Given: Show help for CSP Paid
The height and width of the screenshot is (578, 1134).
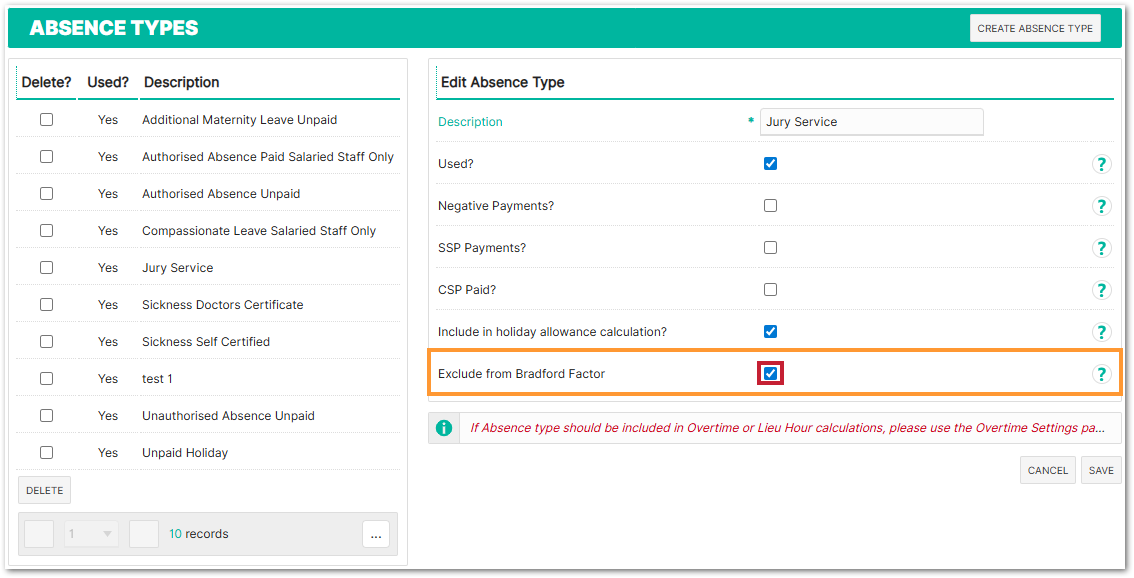Looking at the screenshot, I should point(1101,290).
